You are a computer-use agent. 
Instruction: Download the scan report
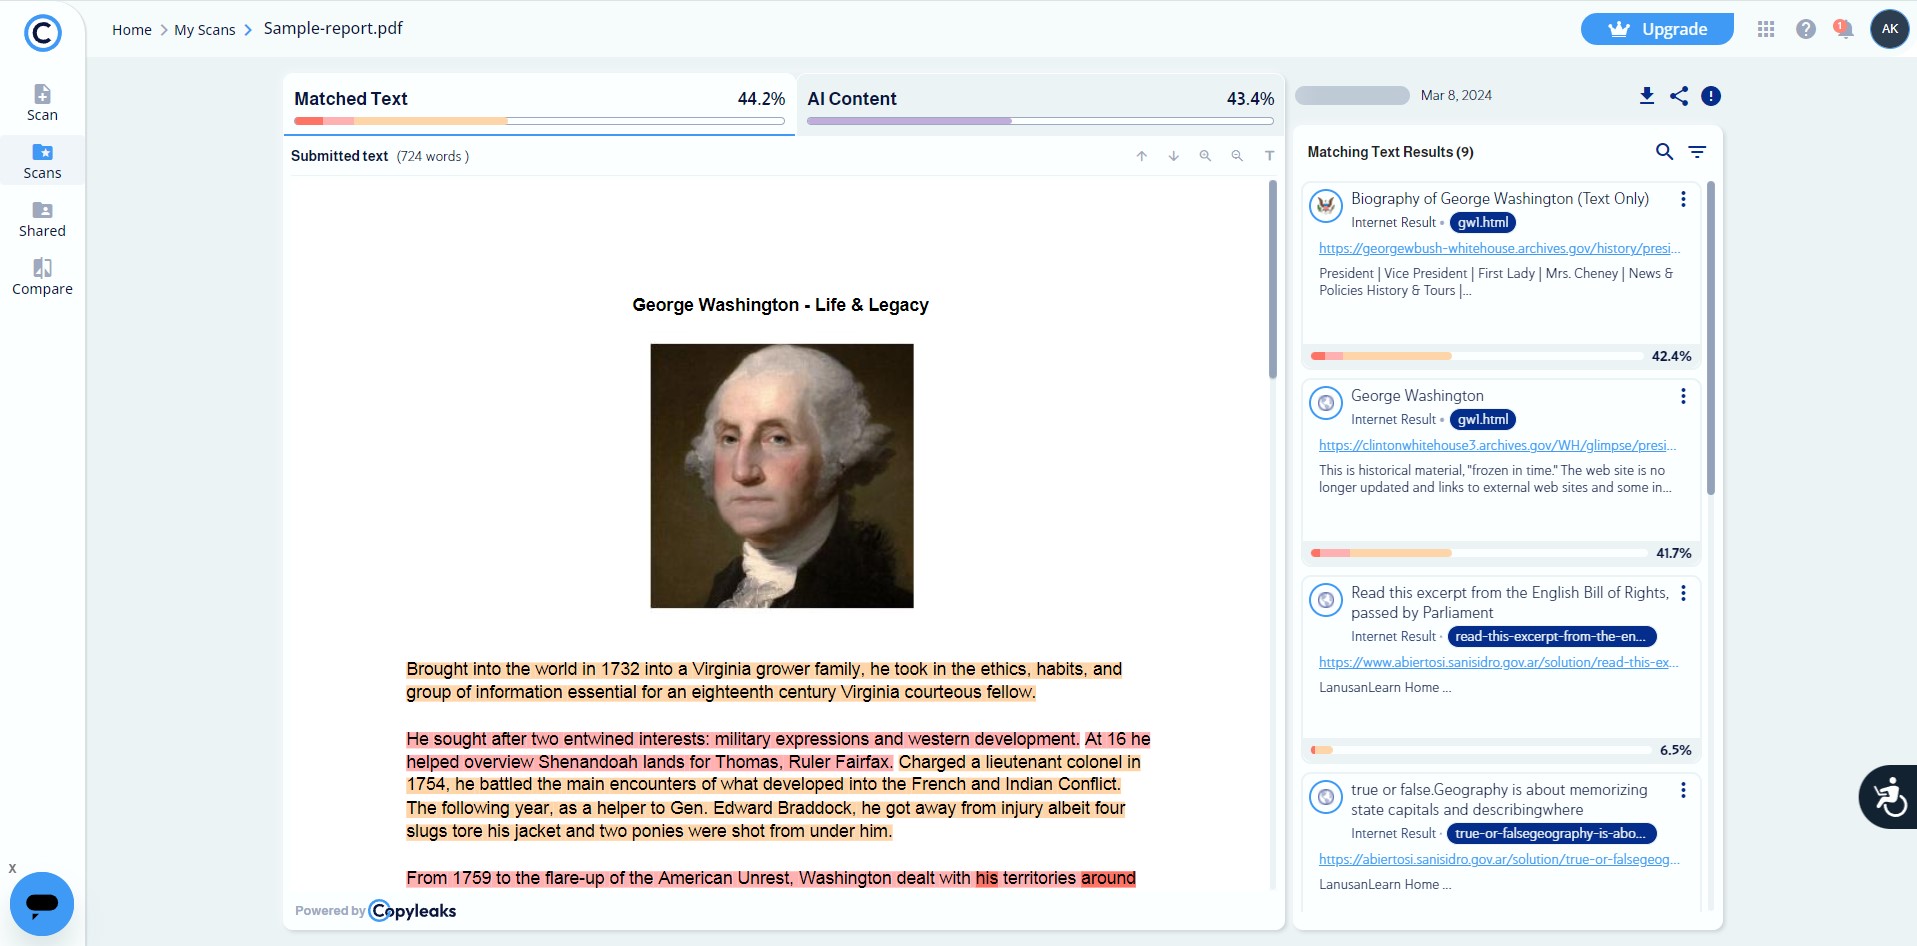click(1647, 96)
